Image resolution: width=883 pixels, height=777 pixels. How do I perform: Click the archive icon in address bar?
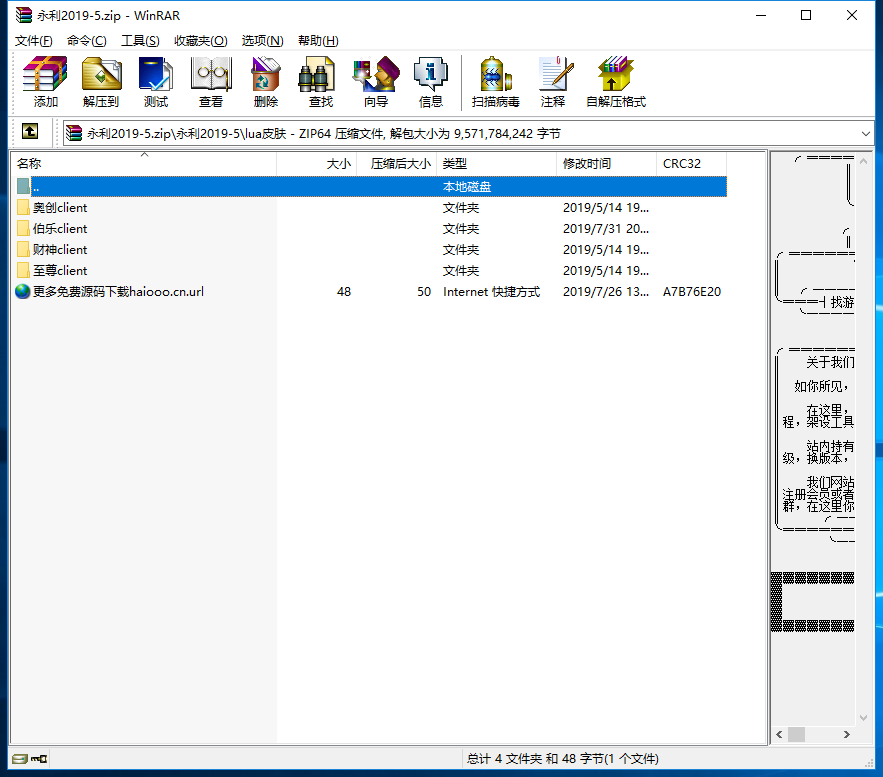[74, 133]
